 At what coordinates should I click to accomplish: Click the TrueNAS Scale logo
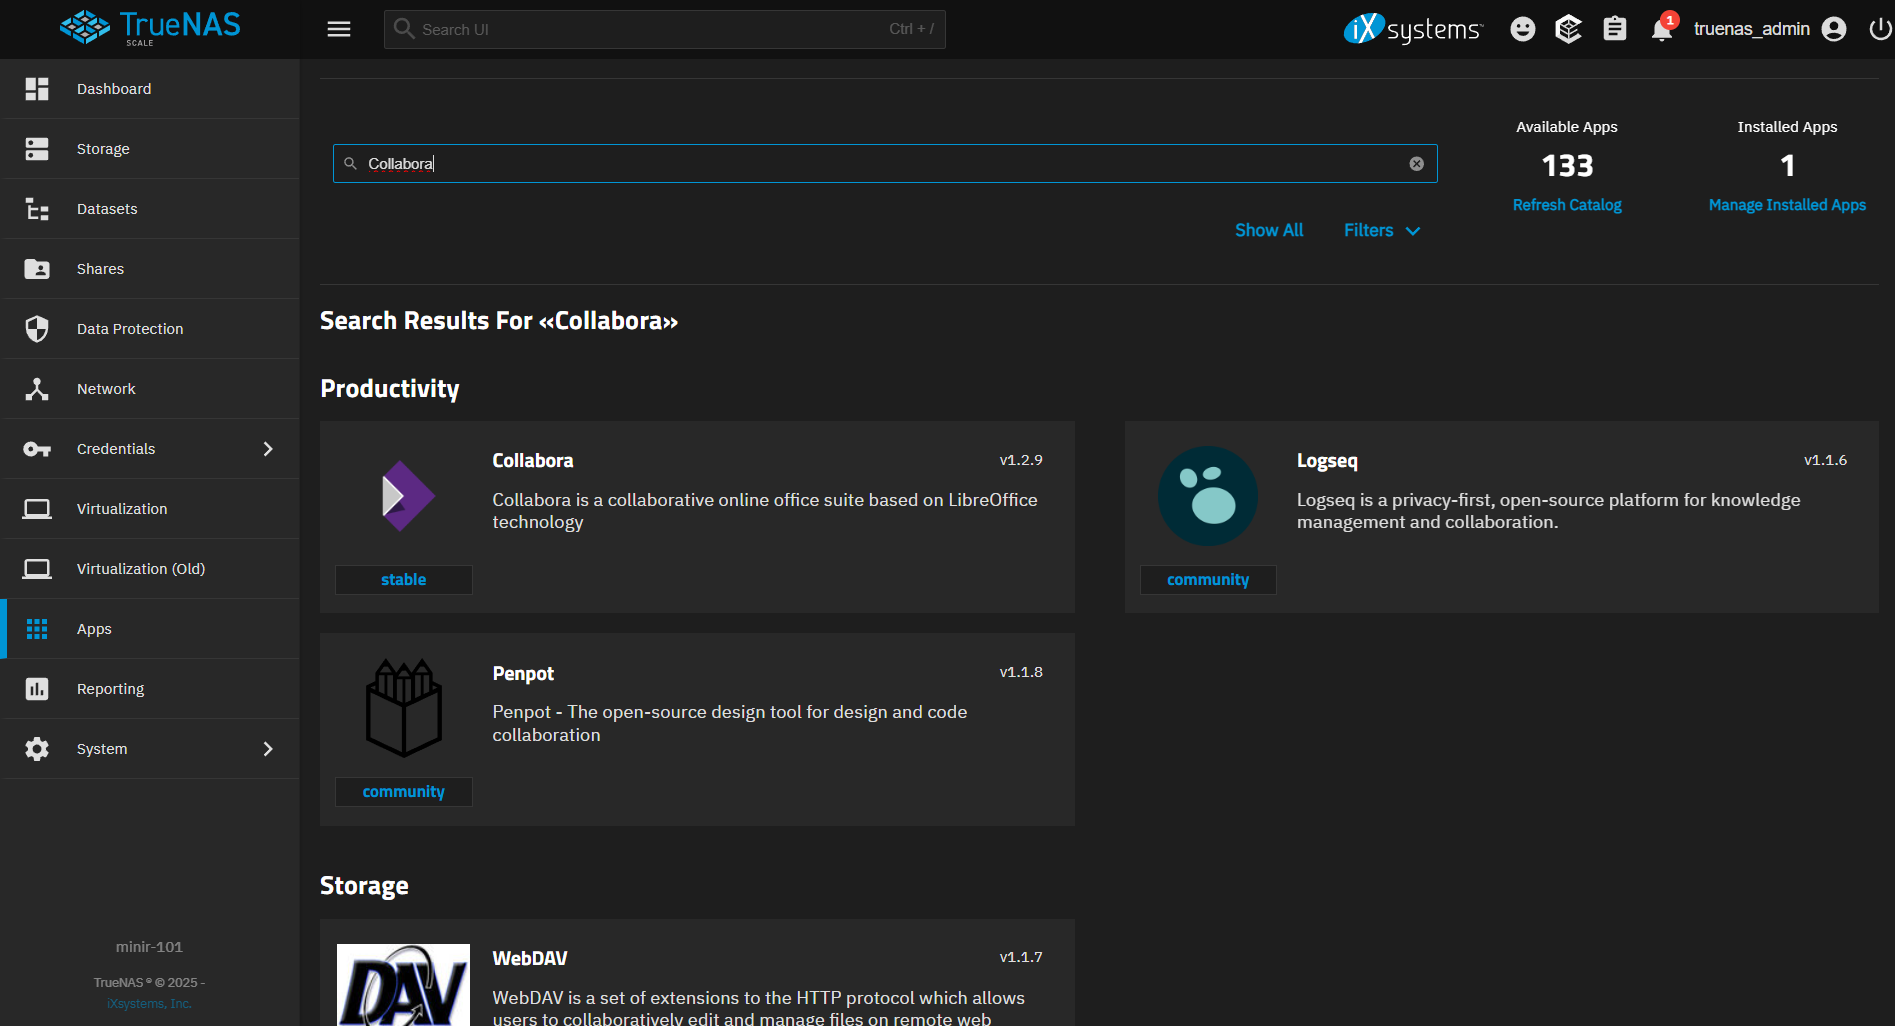click(x=150, y=28)
